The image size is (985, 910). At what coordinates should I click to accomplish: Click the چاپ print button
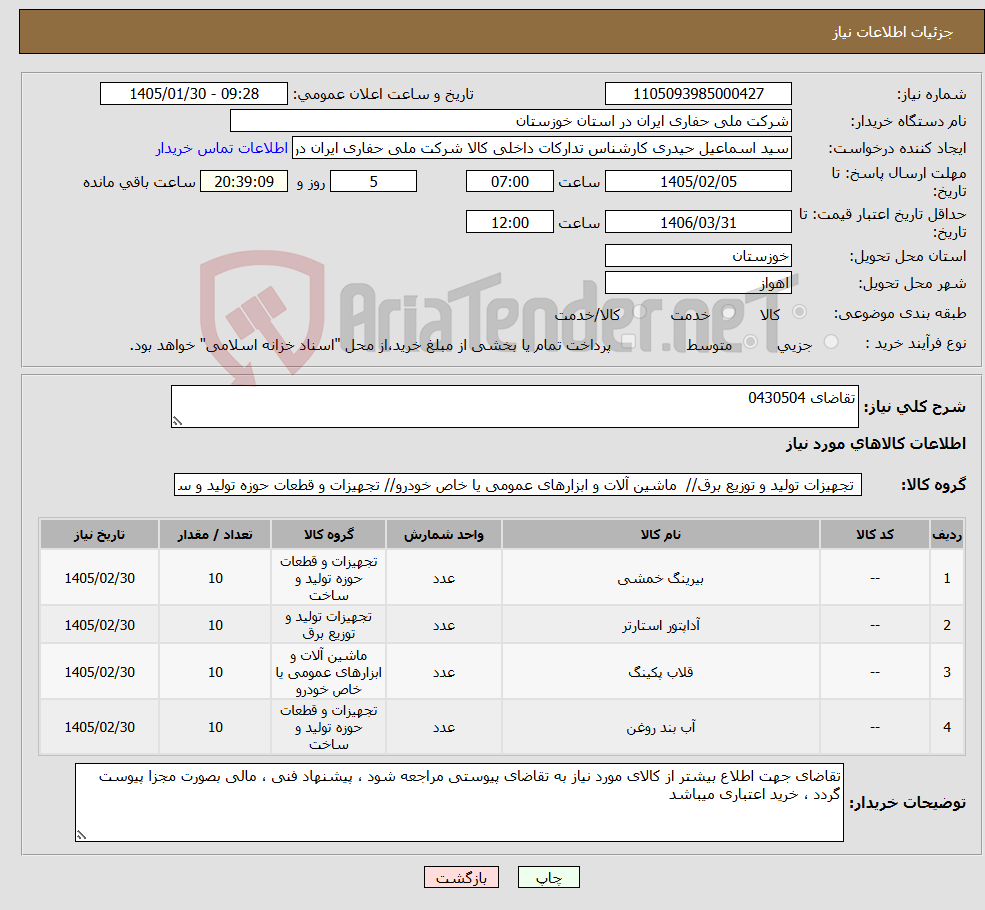coord(548,877)
